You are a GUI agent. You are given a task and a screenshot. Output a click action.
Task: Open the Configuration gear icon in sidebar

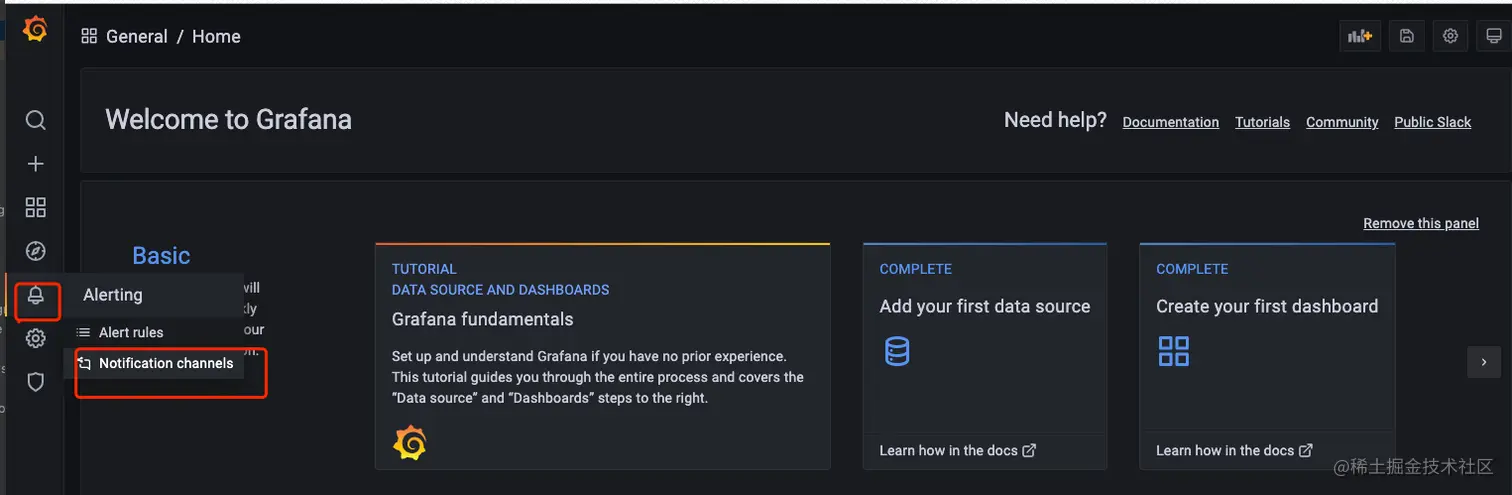tap(35, 338)
